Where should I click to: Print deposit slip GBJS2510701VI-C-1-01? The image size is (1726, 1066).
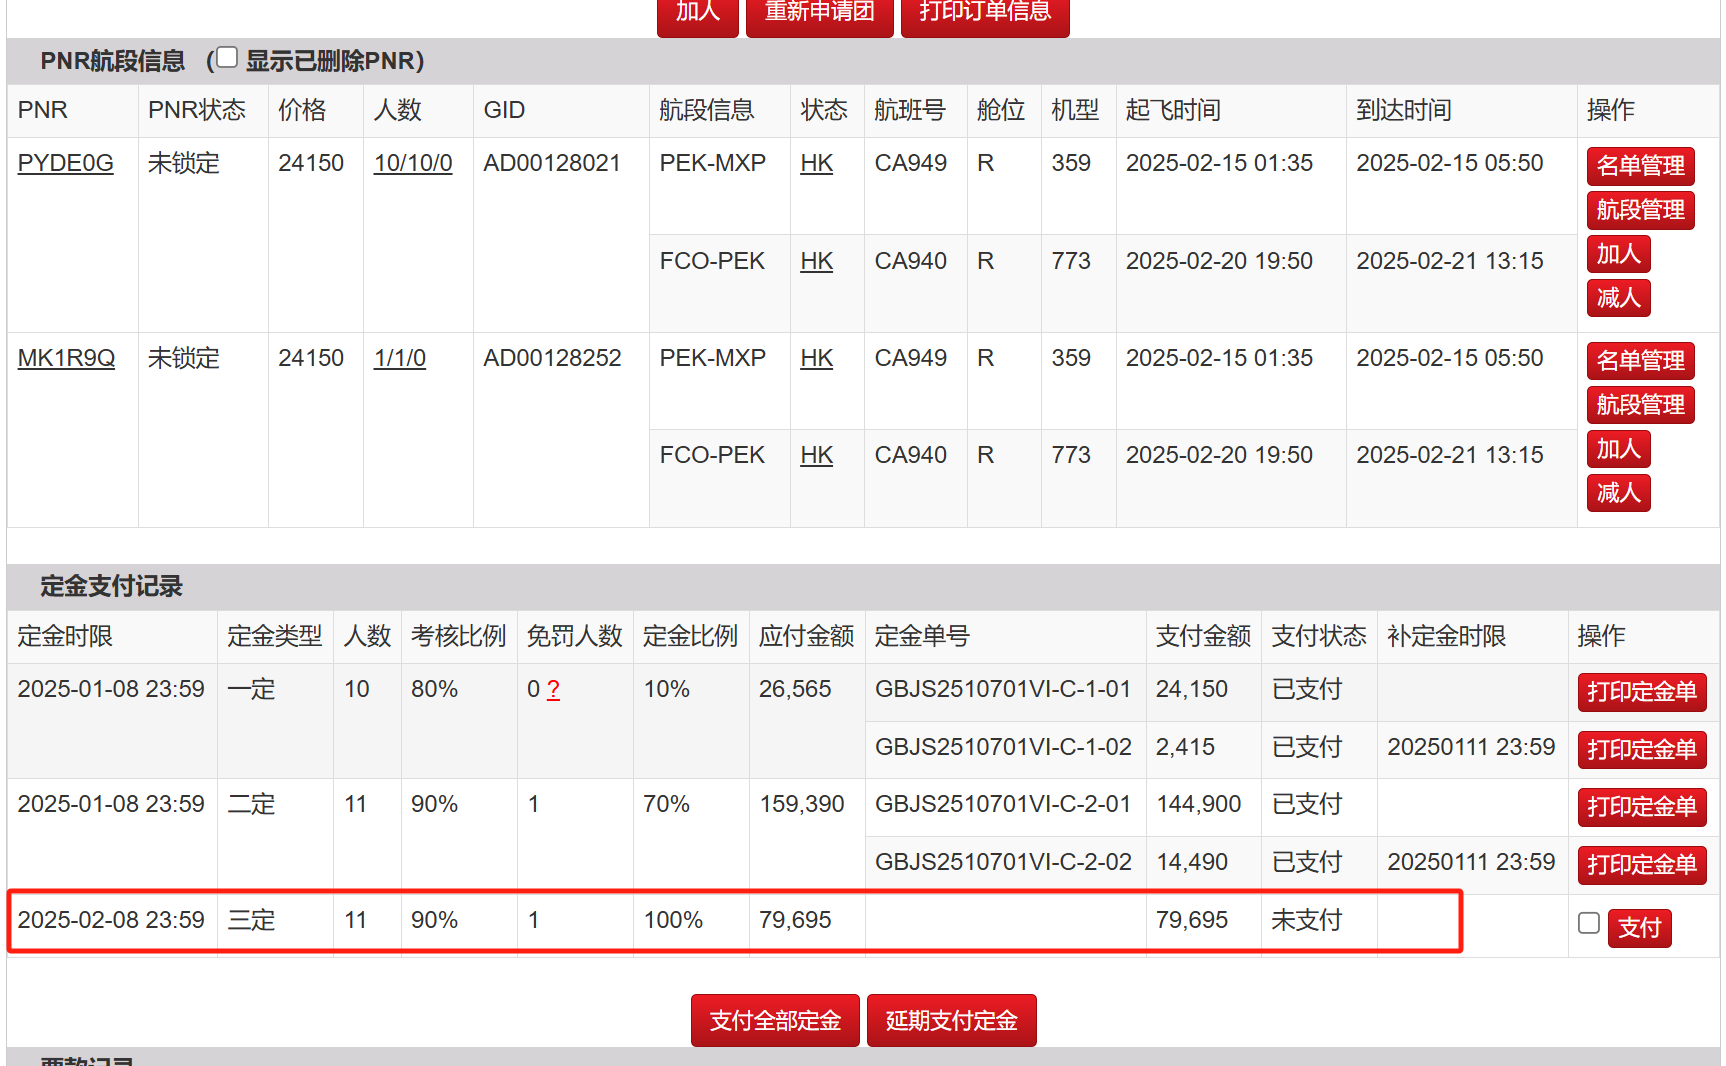1641,692
